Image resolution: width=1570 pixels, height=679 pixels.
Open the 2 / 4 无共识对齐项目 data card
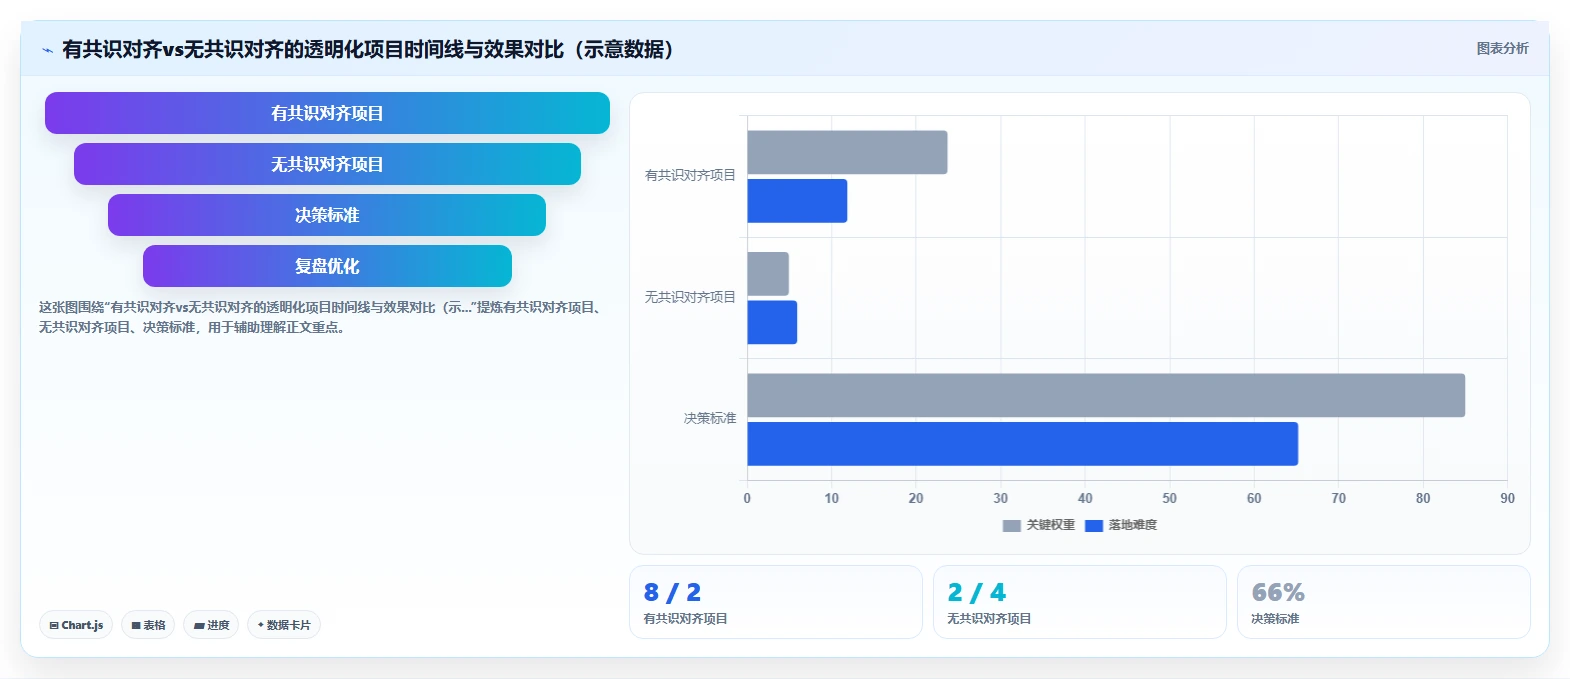click(x=1080, y=602)
